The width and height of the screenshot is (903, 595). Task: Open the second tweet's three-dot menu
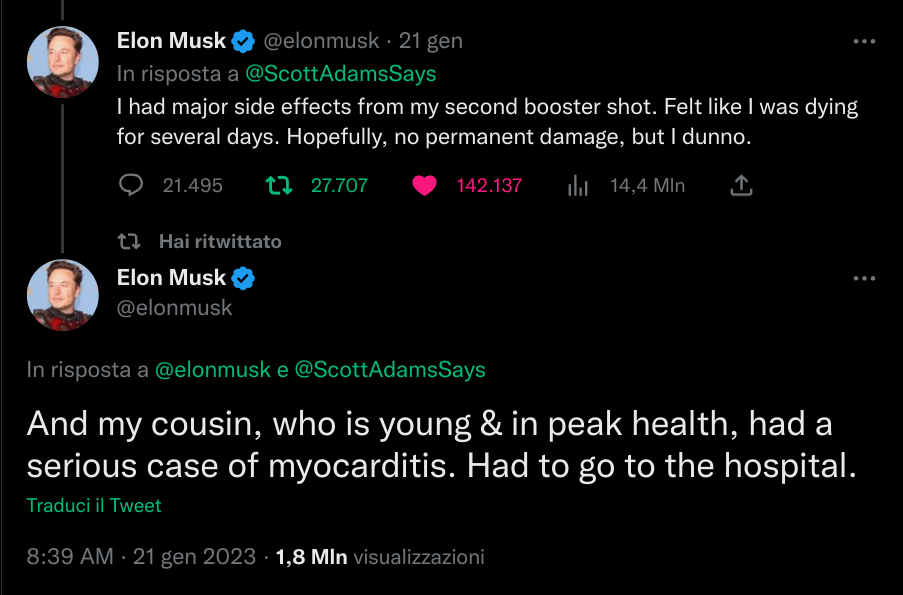pyautogui.click(x=863, y=278)
